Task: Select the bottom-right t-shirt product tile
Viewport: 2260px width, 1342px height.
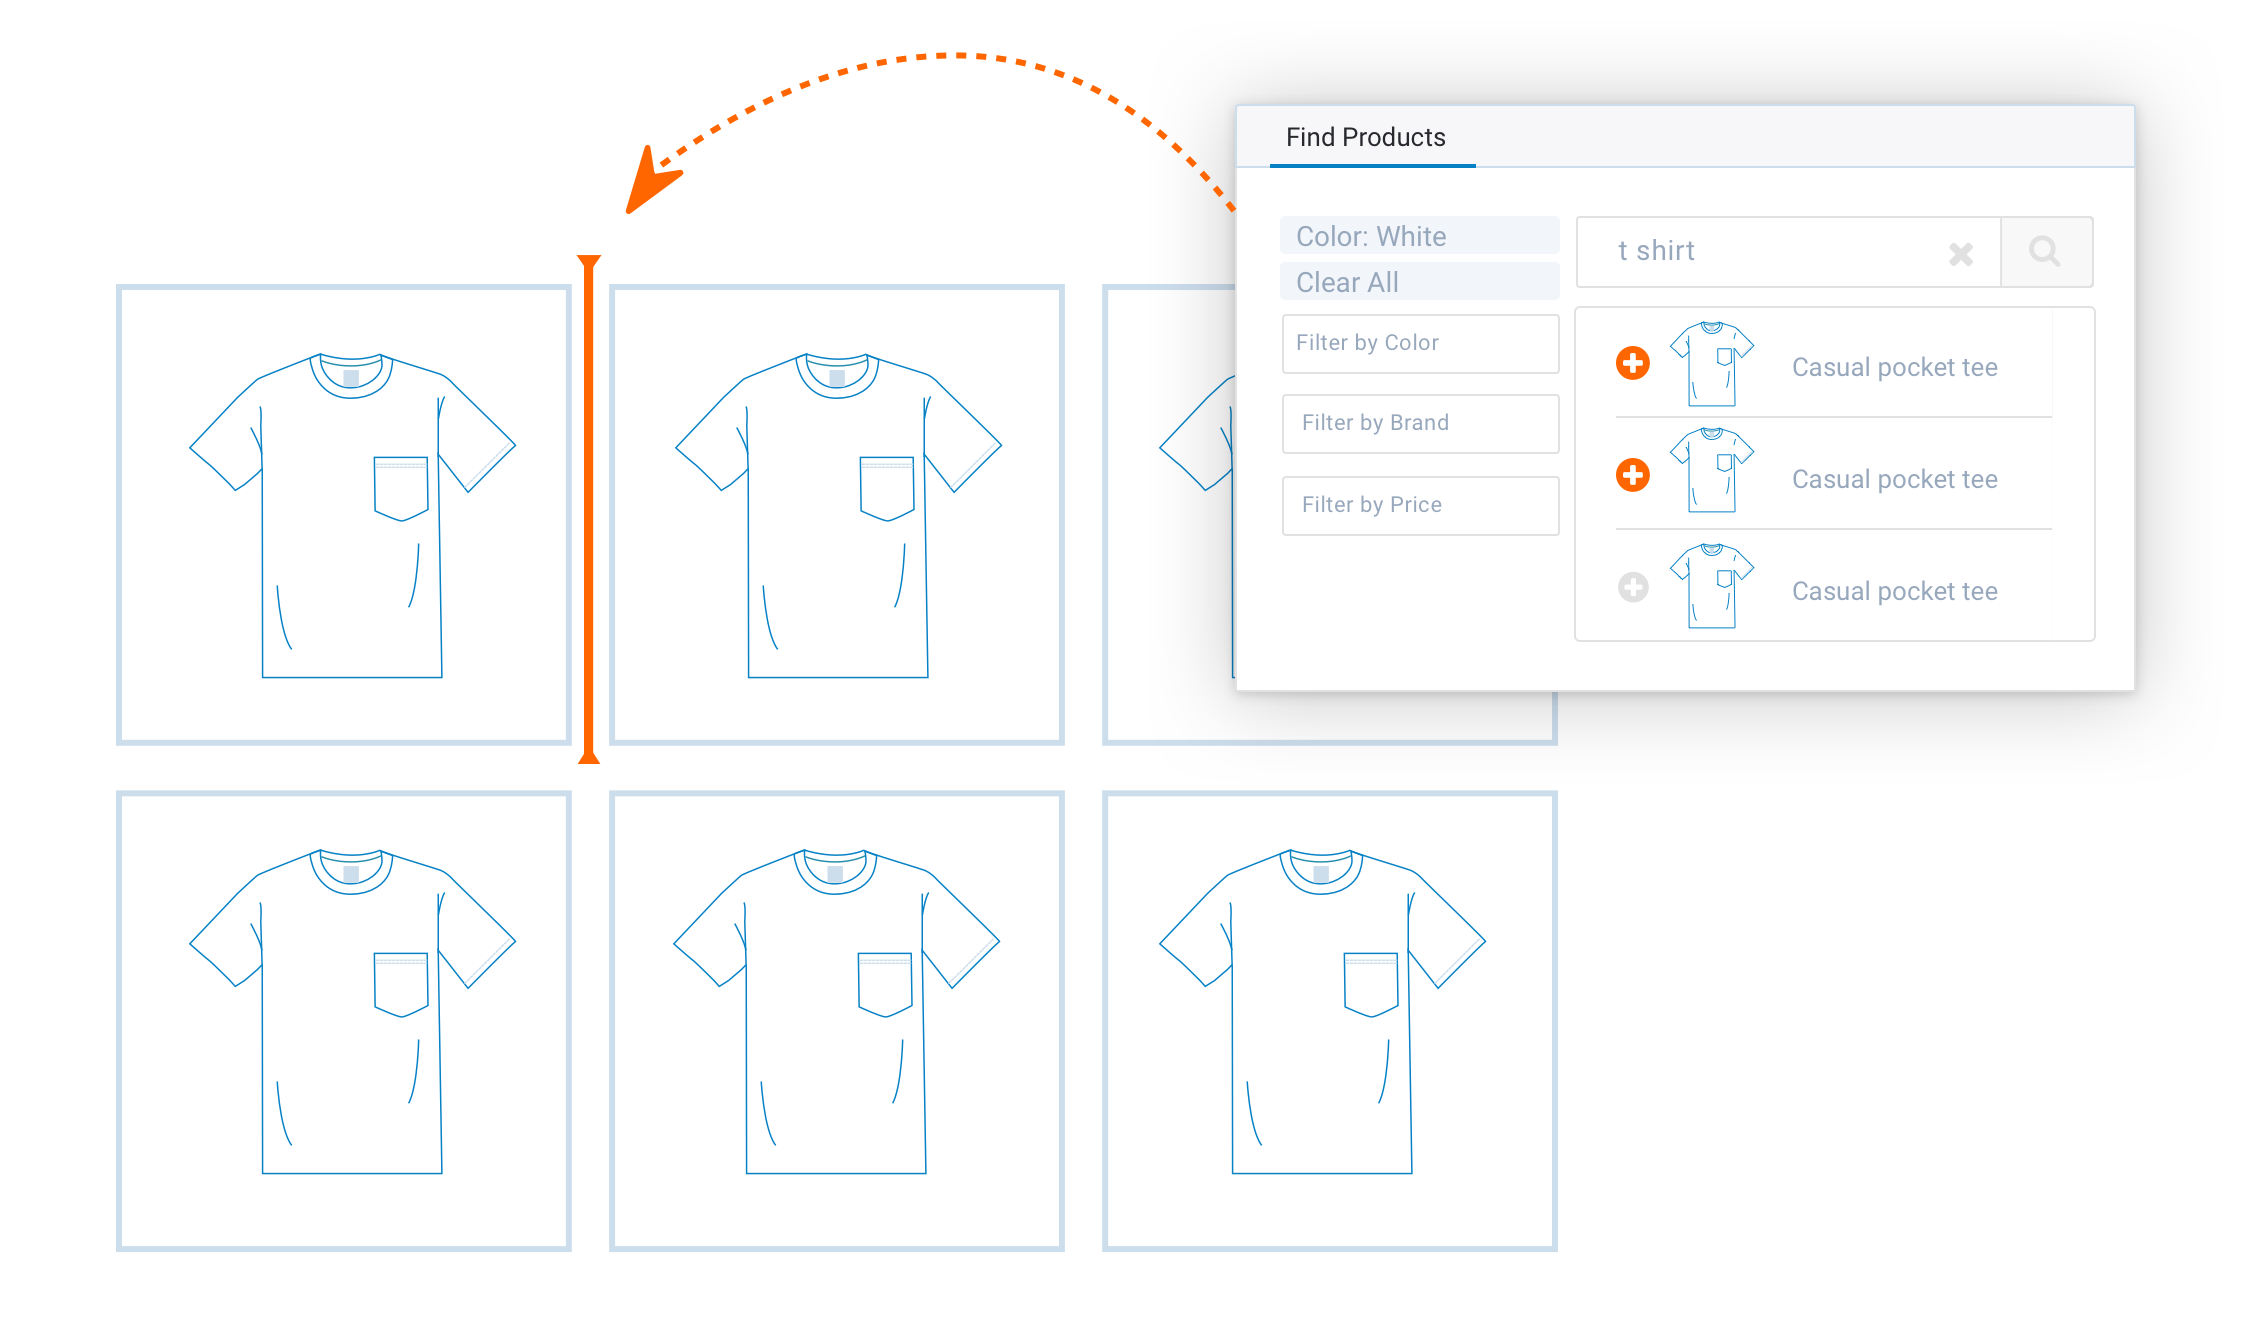Action: [1329, 1020]
